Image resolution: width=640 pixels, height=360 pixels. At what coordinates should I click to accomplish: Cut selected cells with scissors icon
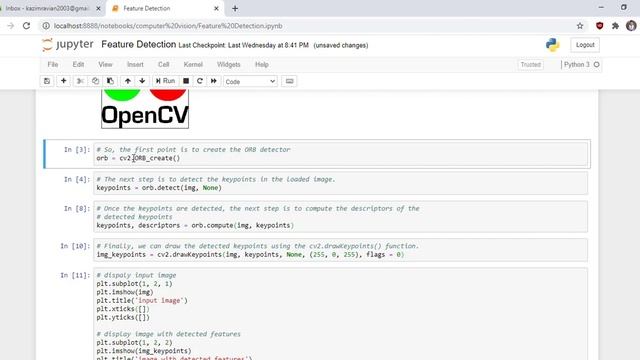pyautogui.click(x=80, y=81)
